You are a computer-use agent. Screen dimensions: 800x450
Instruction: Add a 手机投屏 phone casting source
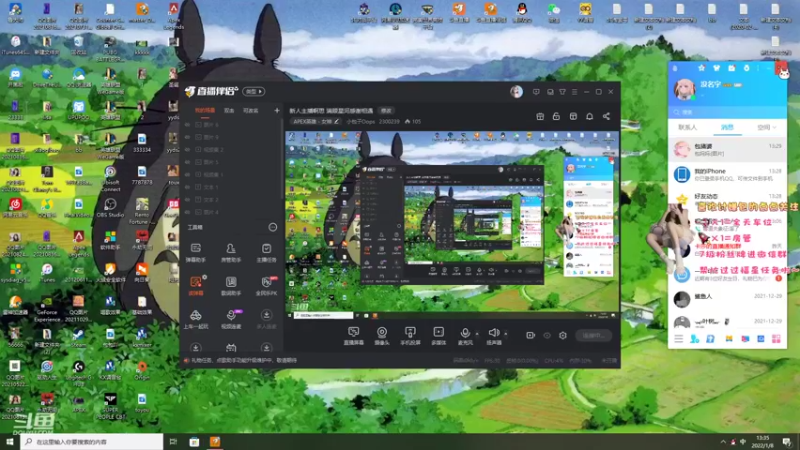(410, 336)
